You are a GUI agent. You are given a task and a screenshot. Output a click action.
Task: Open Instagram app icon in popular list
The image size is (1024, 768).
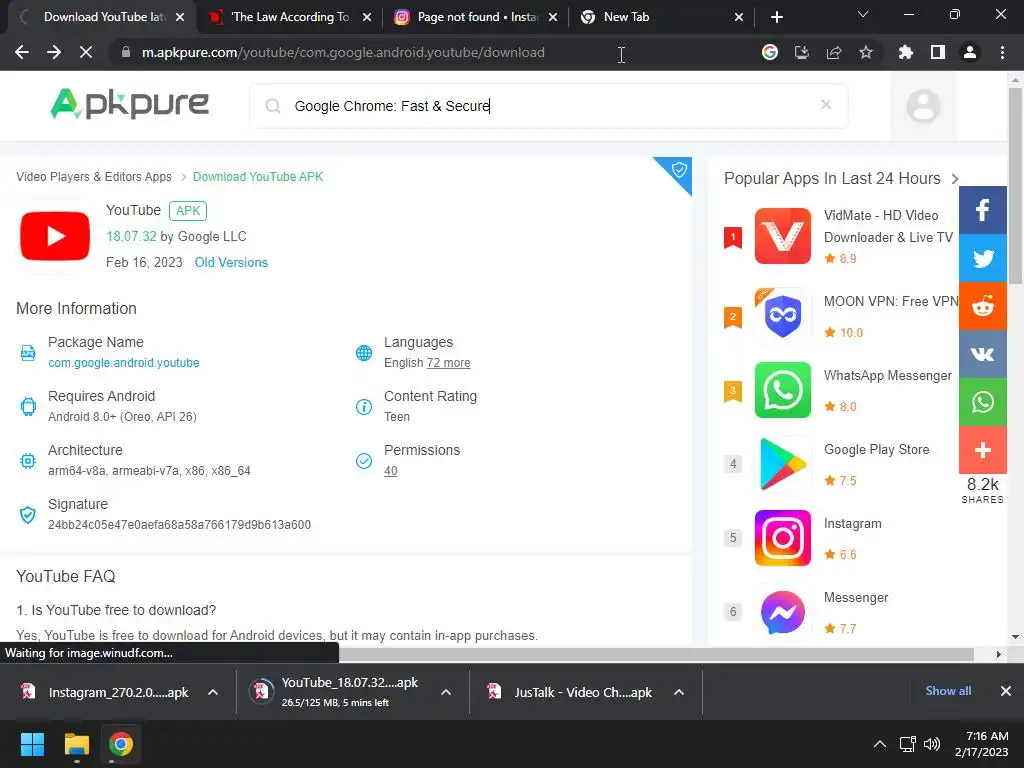click(782, 538)
